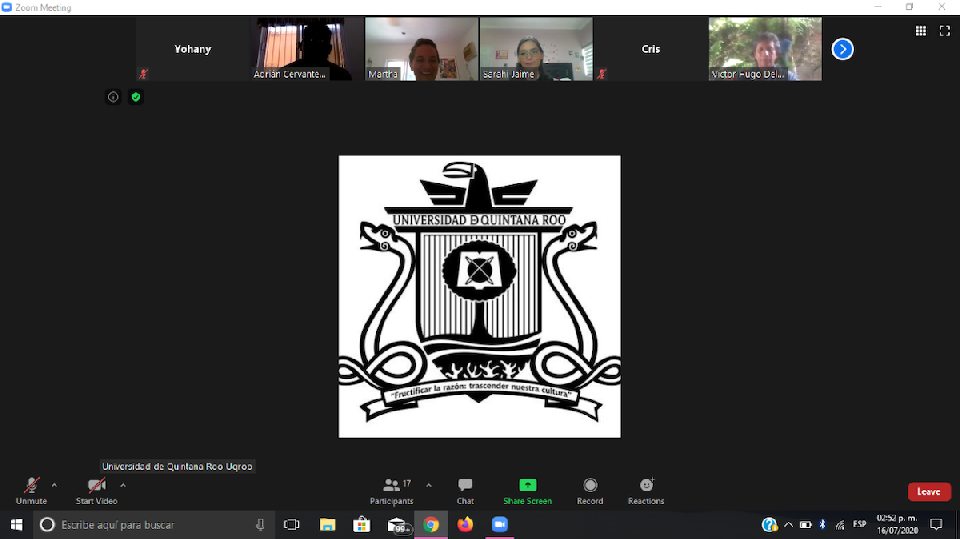
Task: Expand video options arrow next to Start Video
Action: click(123, 485)
